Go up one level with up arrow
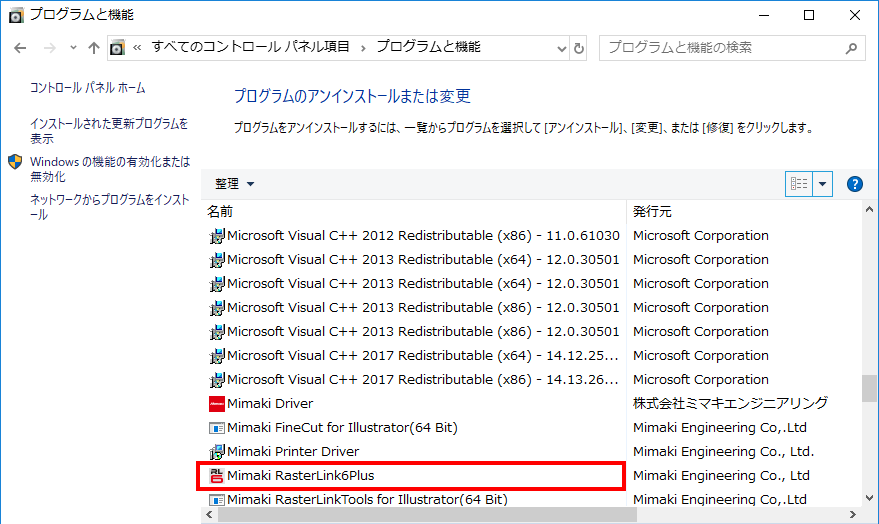879x524 pixels. coord(94,48)
